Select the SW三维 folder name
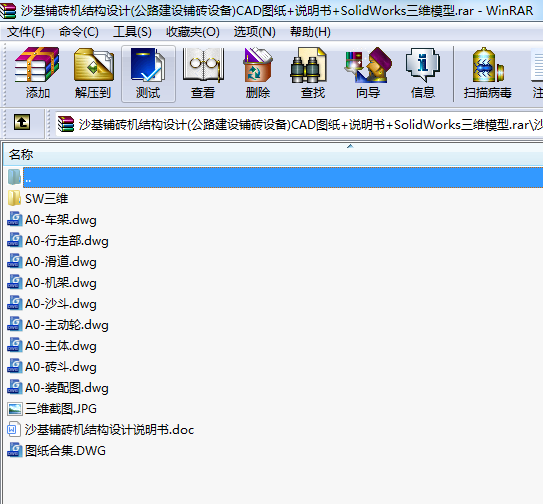The width and height of the screenshot is (543, 504). (x=47, y=198)
